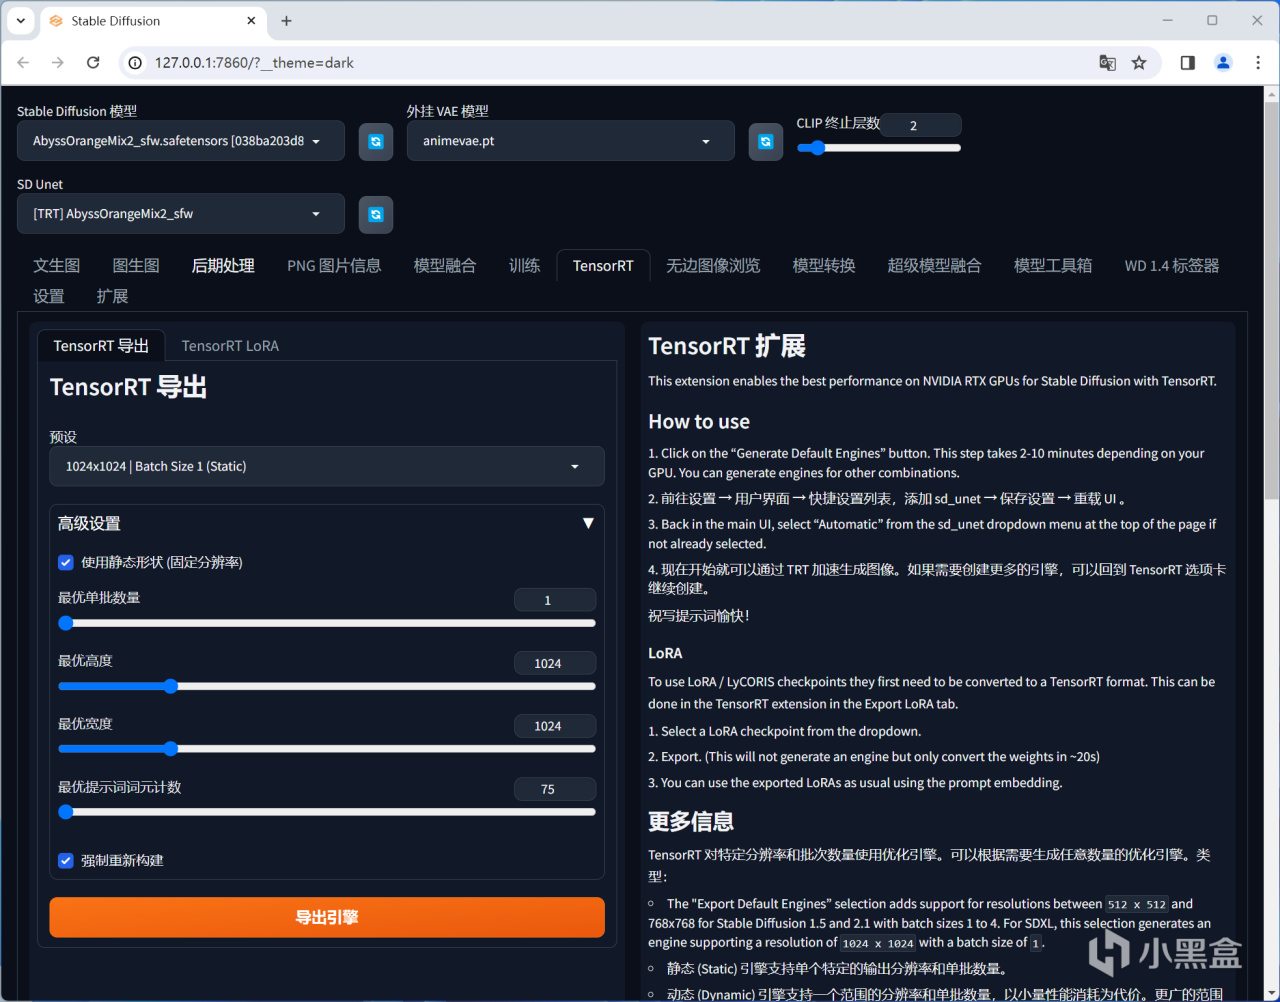Click the 最优提示词词元计数 slider
The width and height of the screenshot is (1280, 1002).
coord(327,812)
